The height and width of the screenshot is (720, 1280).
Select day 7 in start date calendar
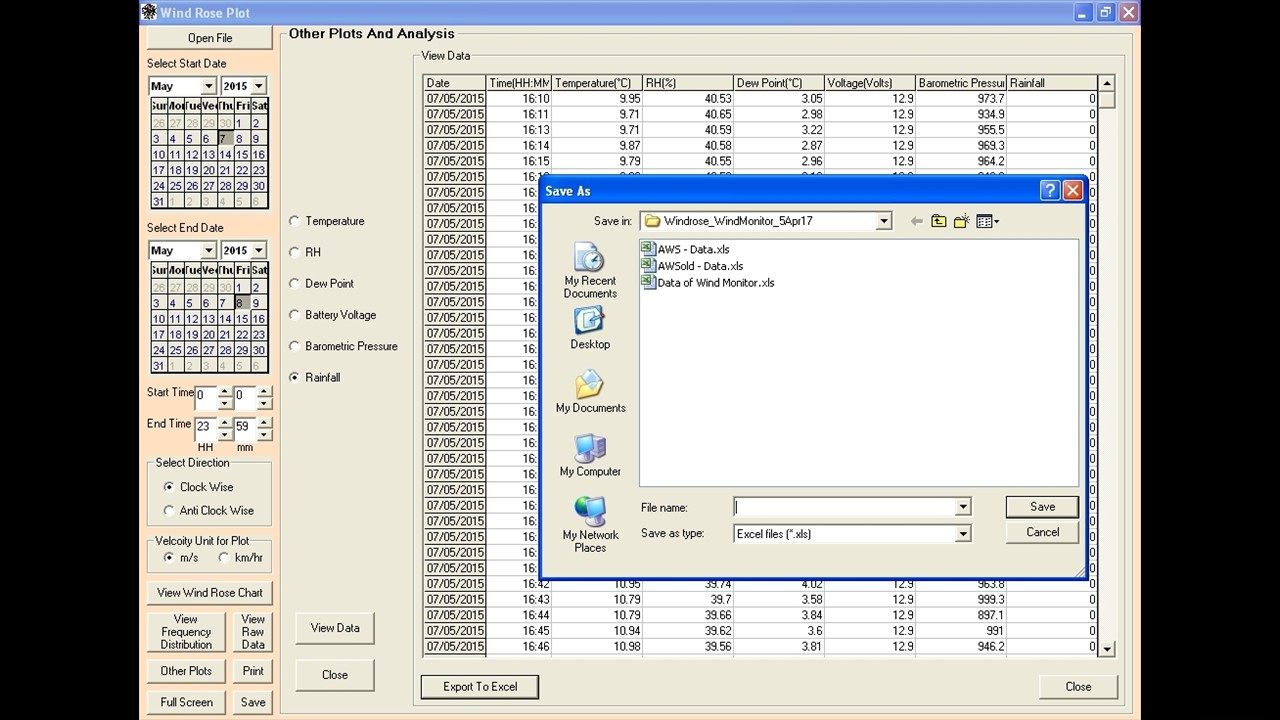click(224, 139)
